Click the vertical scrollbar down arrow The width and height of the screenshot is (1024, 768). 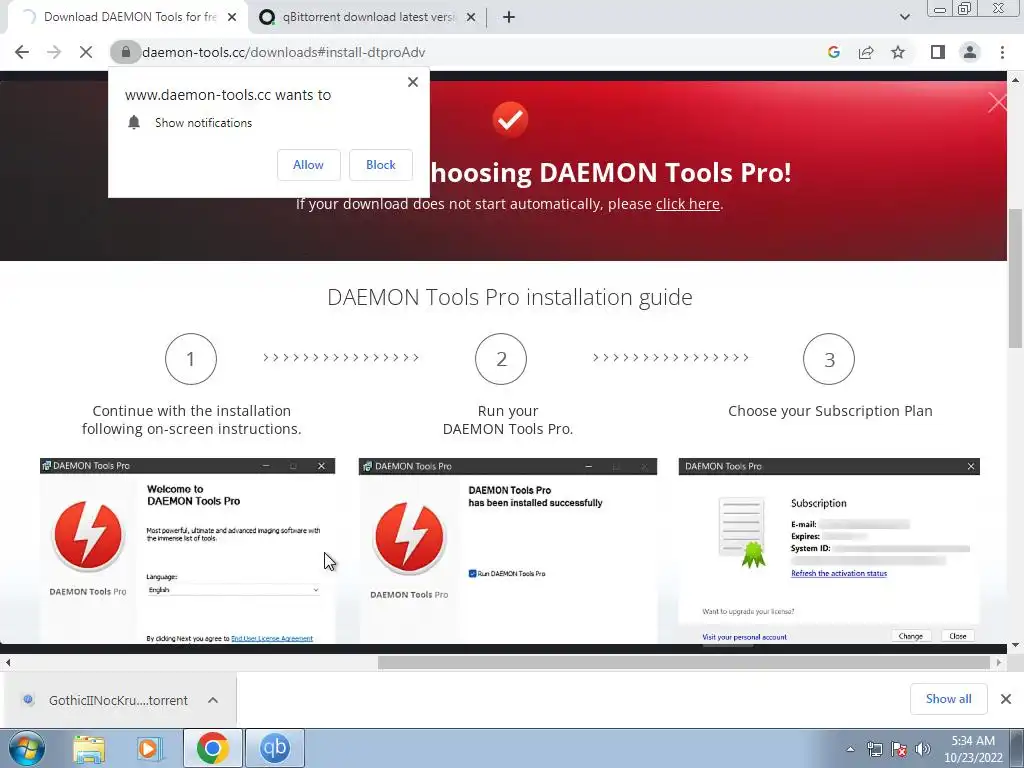pos(1016,645)
